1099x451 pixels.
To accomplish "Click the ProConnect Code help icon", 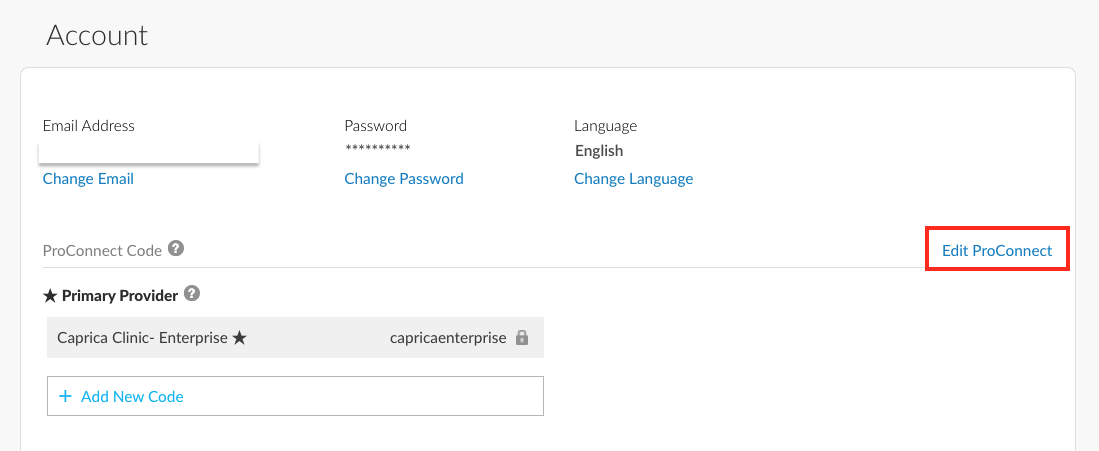I will coord(176,248).
